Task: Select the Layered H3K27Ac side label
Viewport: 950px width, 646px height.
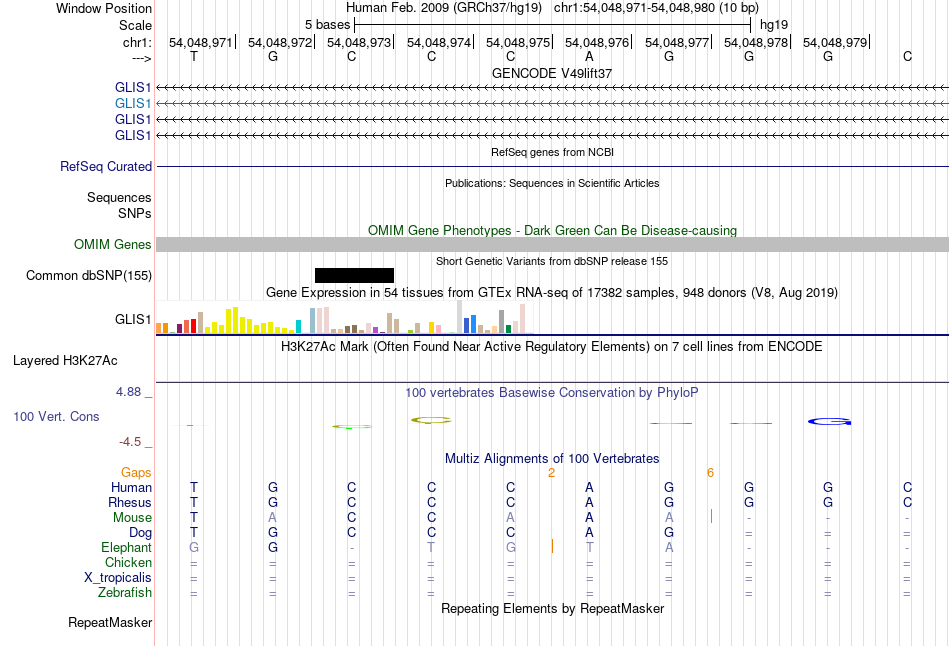Action: tap(65, 361)
